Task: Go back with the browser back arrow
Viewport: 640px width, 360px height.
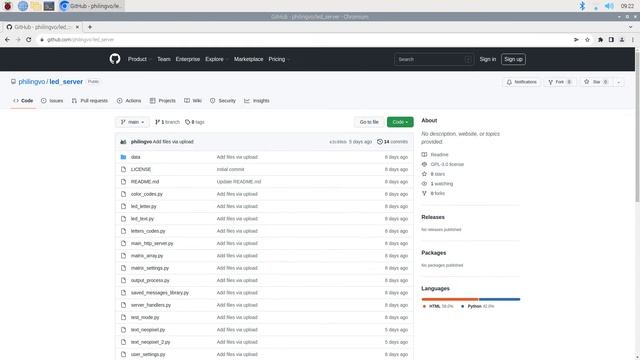Action: coord(7,40)
